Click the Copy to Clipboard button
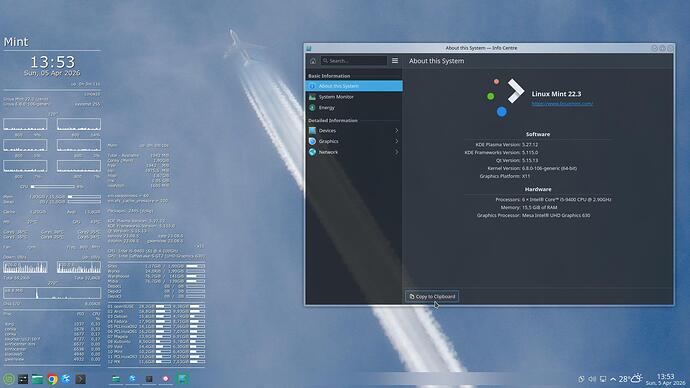Viewport: 690px width, 388px height. (432, 296)
